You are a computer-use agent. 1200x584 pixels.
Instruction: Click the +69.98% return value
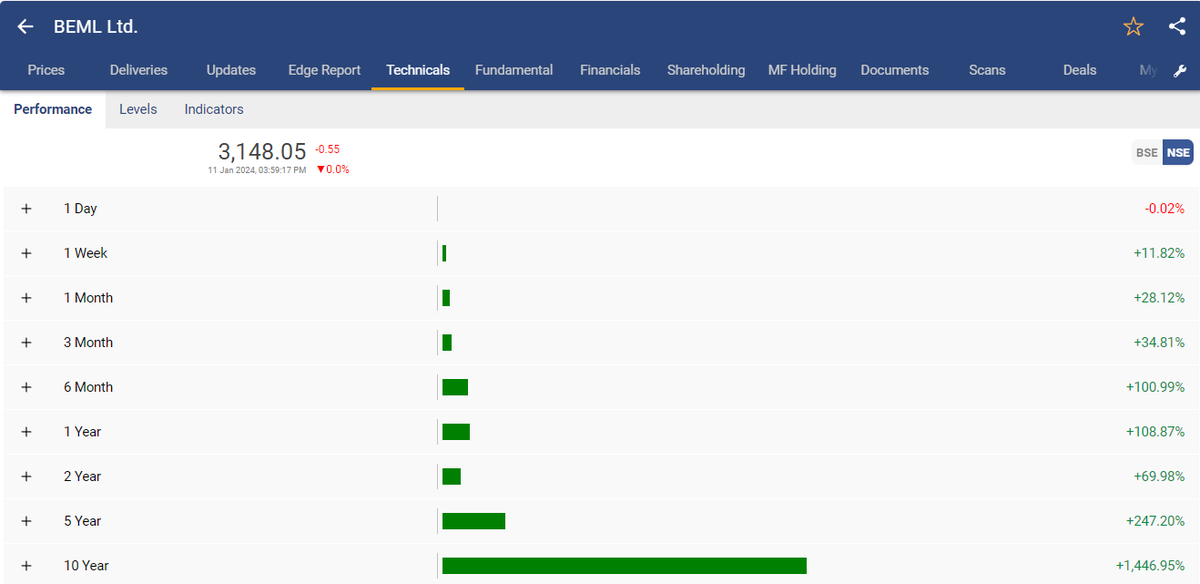pos(1159,476)
